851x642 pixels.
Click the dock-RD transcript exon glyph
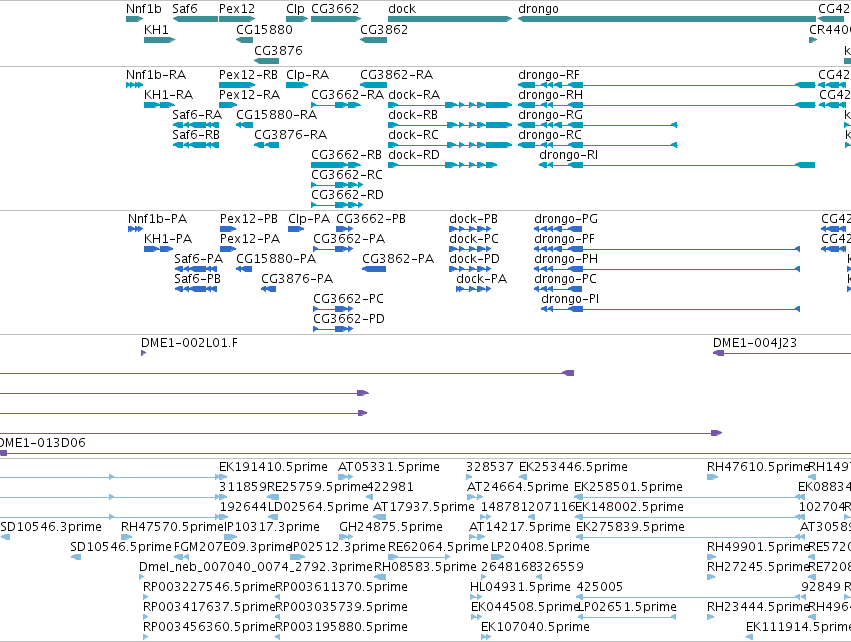tap(443, 165)
